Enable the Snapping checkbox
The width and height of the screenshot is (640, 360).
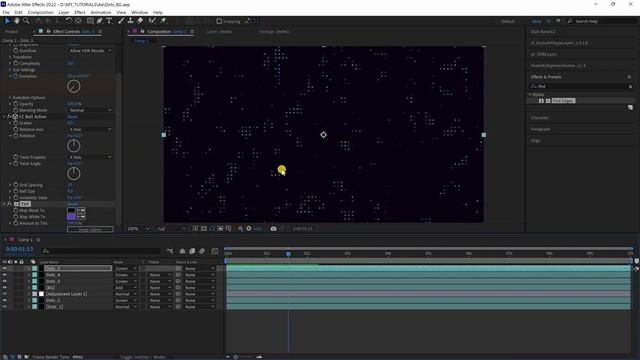219,21
